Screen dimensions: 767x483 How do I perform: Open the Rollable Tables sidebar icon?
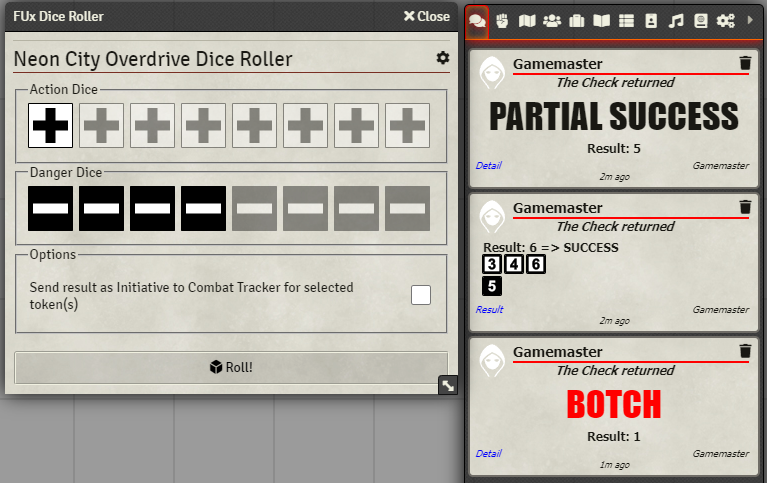tap(626, 21)
